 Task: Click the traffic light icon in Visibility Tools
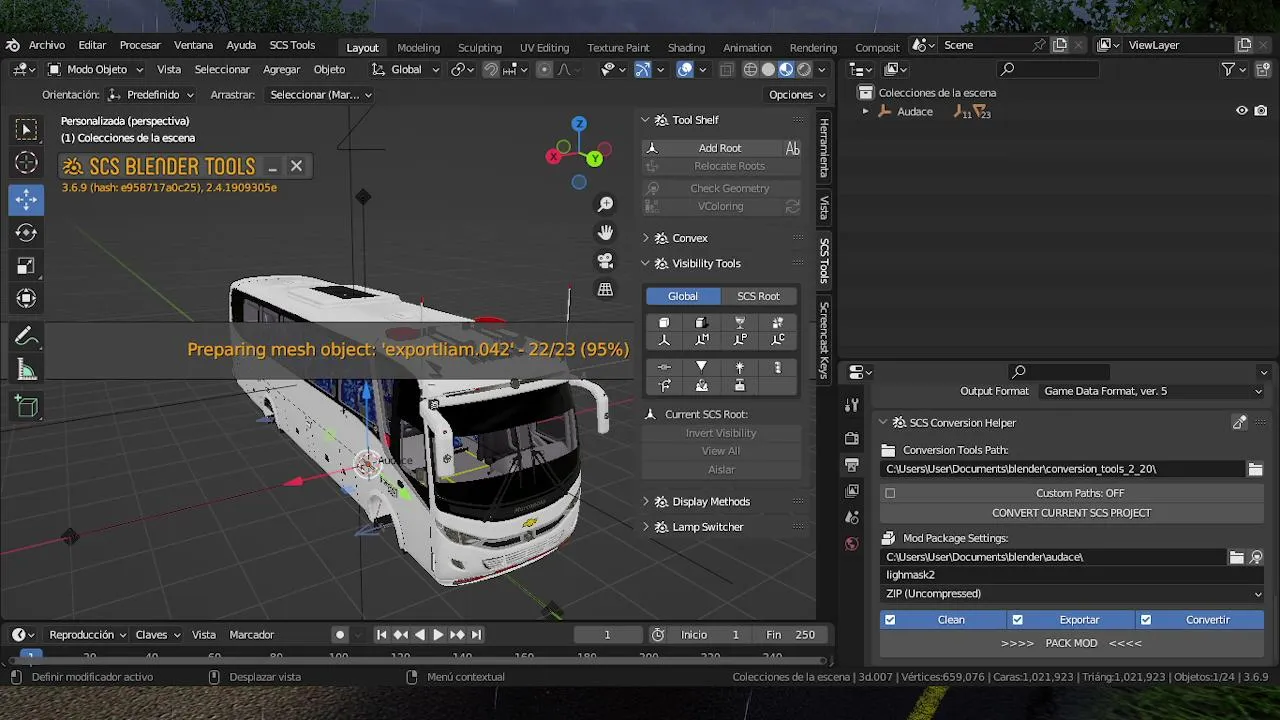click(x=778, y=367)
